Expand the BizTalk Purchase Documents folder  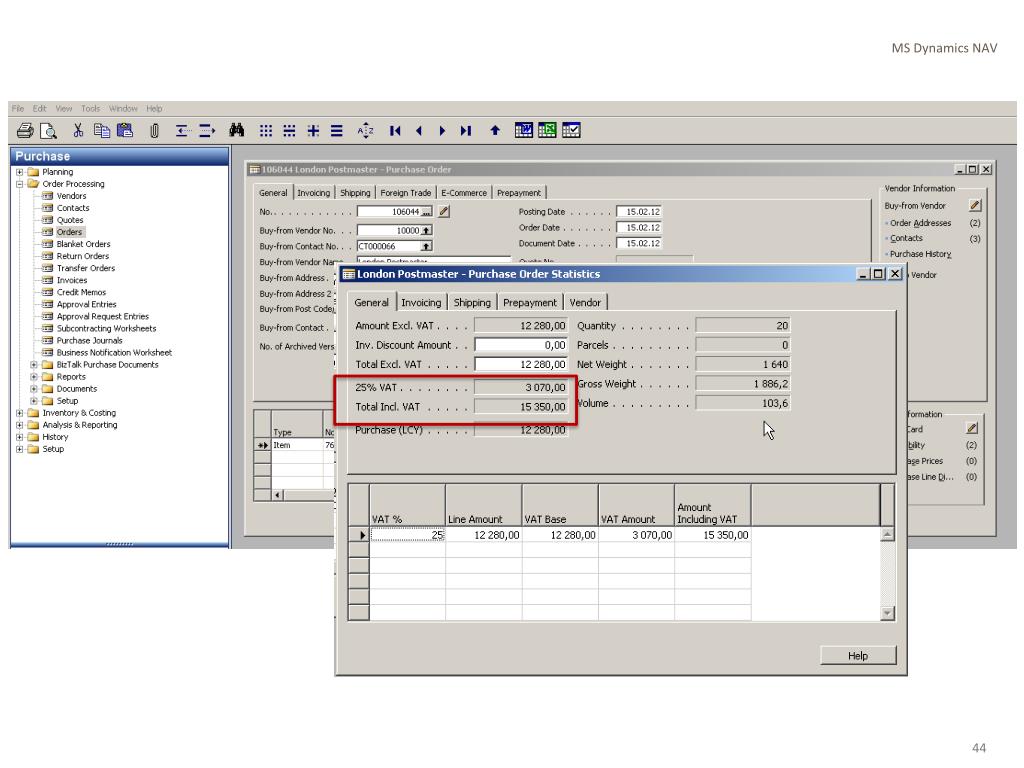[34, 365]
